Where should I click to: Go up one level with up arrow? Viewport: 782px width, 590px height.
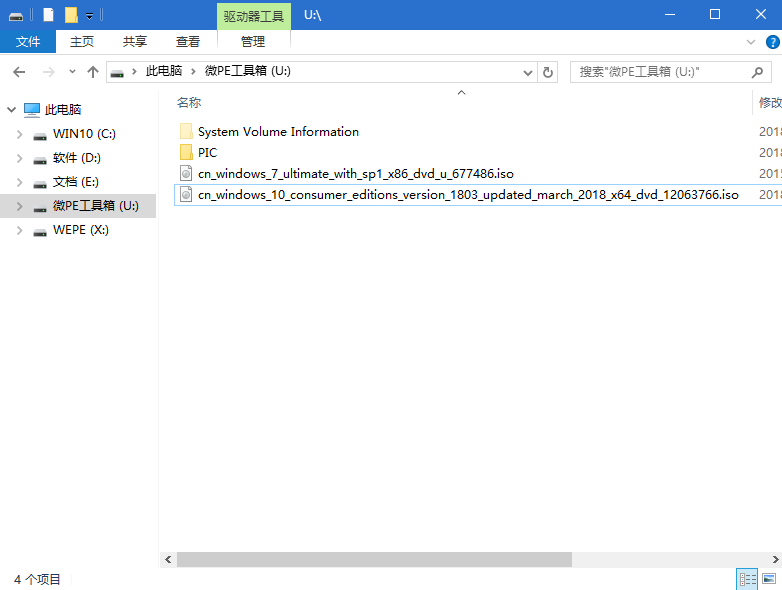[x=93, y=72]
